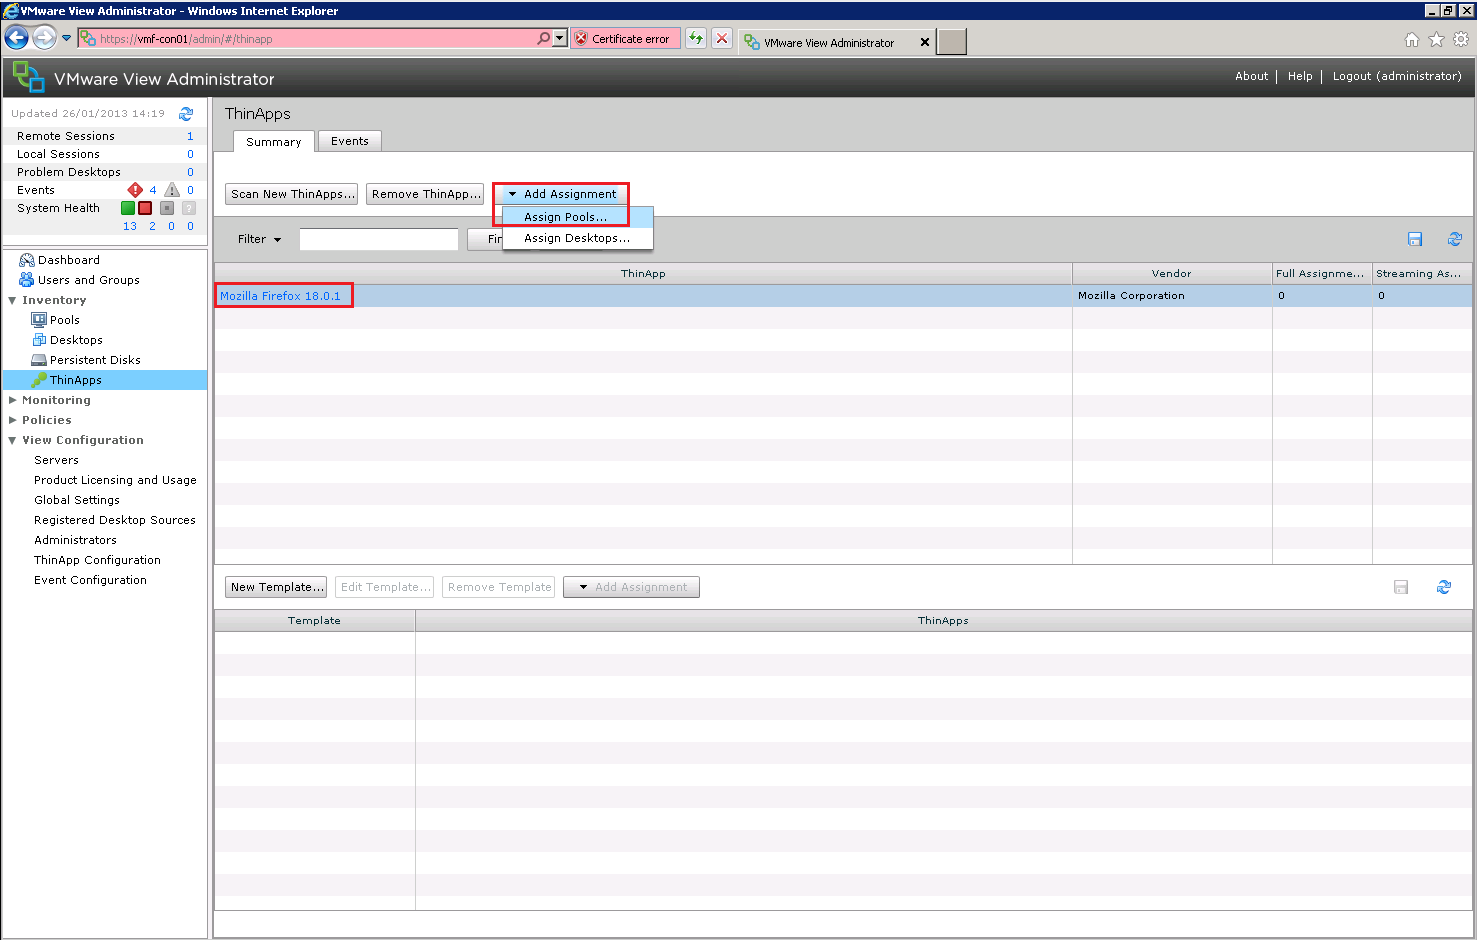
Task: Collapse the Inventory tree section
Action: pyautogui.click(x=13, y=300)
